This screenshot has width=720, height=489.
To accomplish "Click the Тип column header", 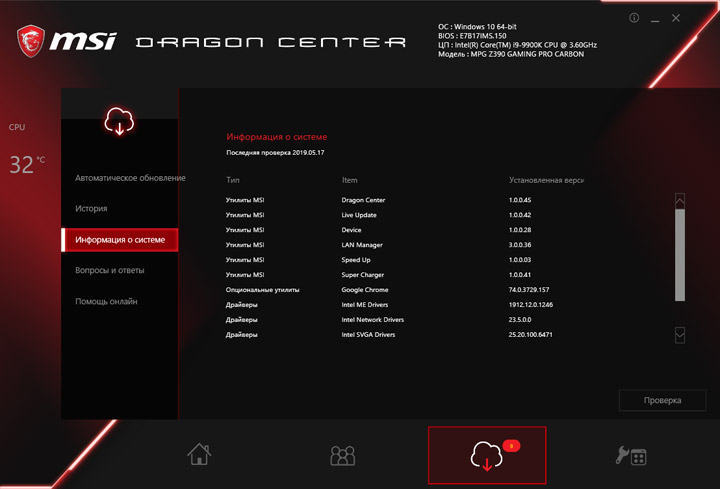I will coord(233,180).
